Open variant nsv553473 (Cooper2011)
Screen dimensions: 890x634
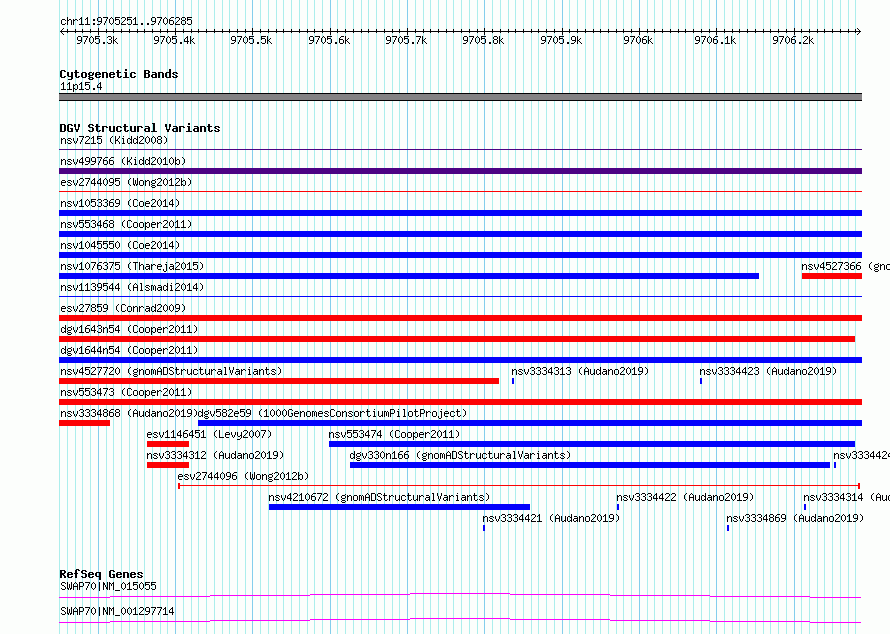tap(126, 392)
